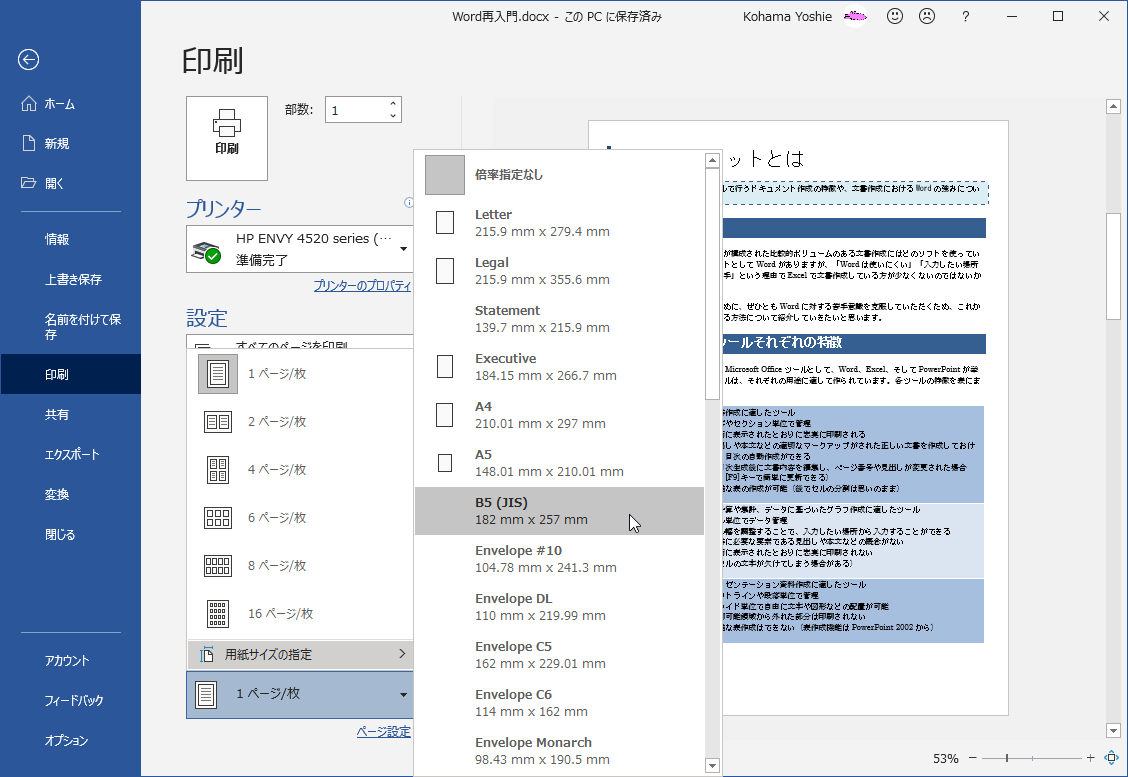
Task: Expand 用紙サイズの指定 submenu
Action: pos(301,654)
